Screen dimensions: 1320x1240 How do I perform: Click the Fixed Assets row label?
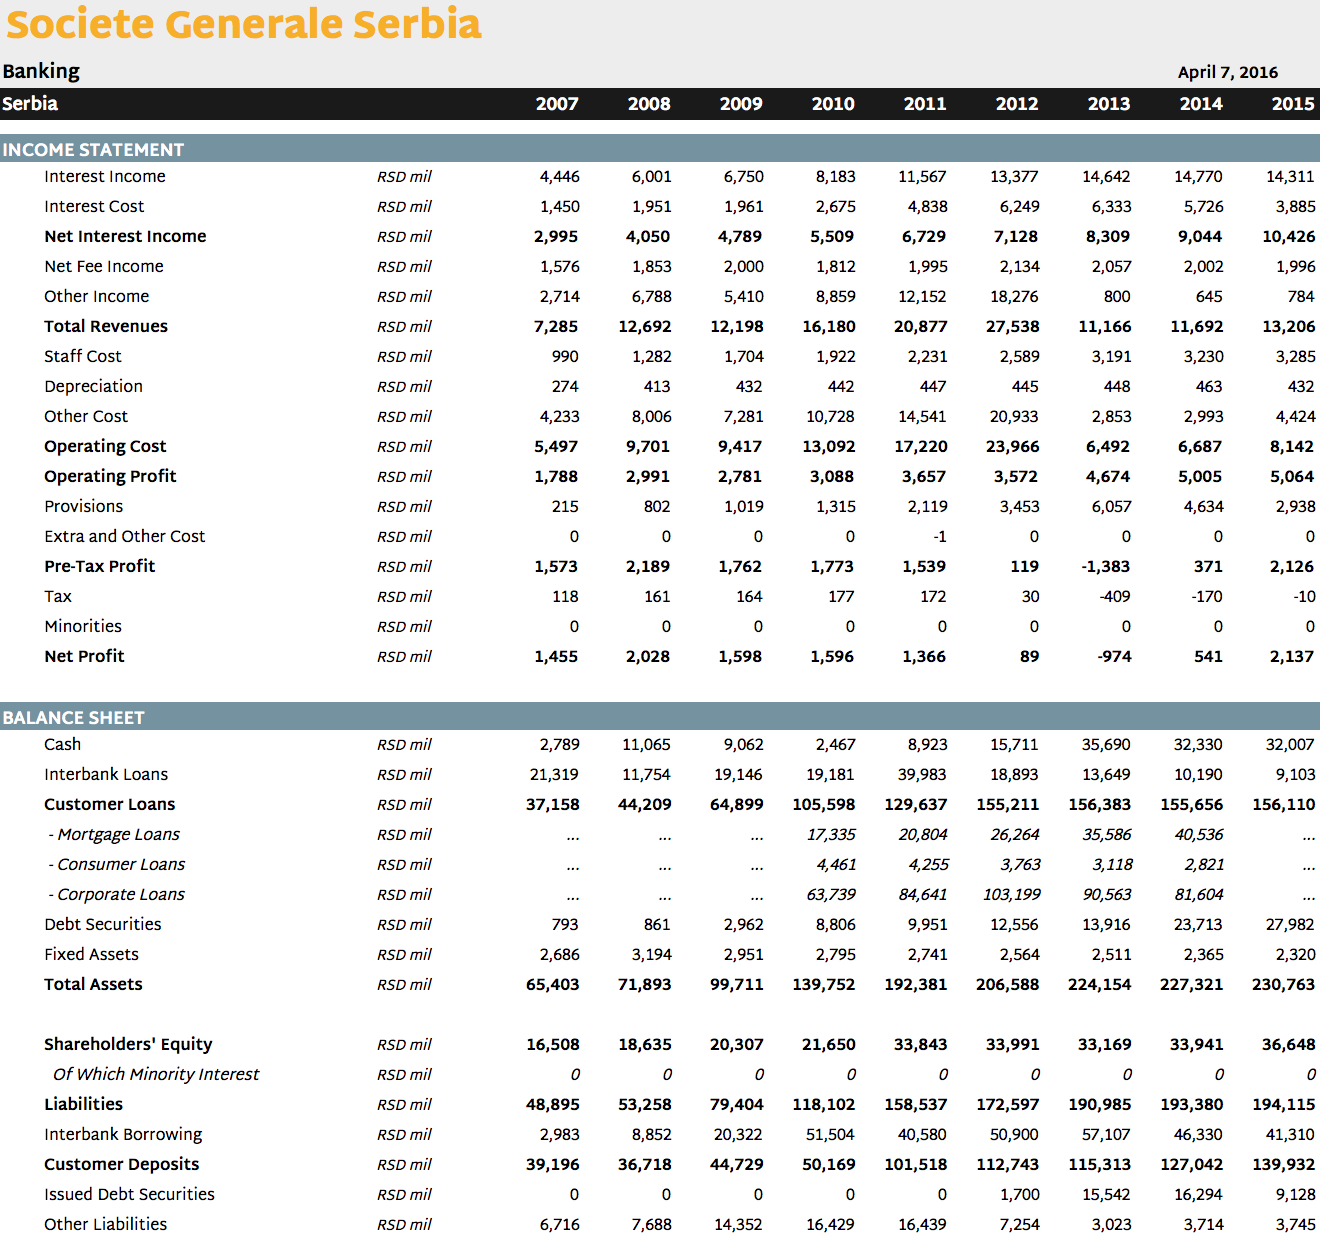pyautogui.click(x=91, y=955)
